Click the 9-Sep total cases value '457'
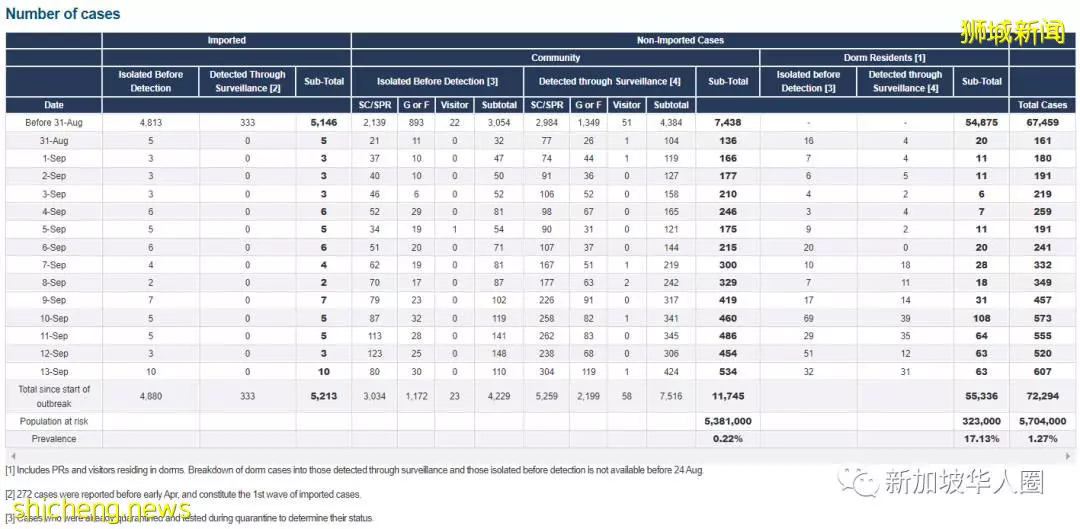 pos(1042,300)
